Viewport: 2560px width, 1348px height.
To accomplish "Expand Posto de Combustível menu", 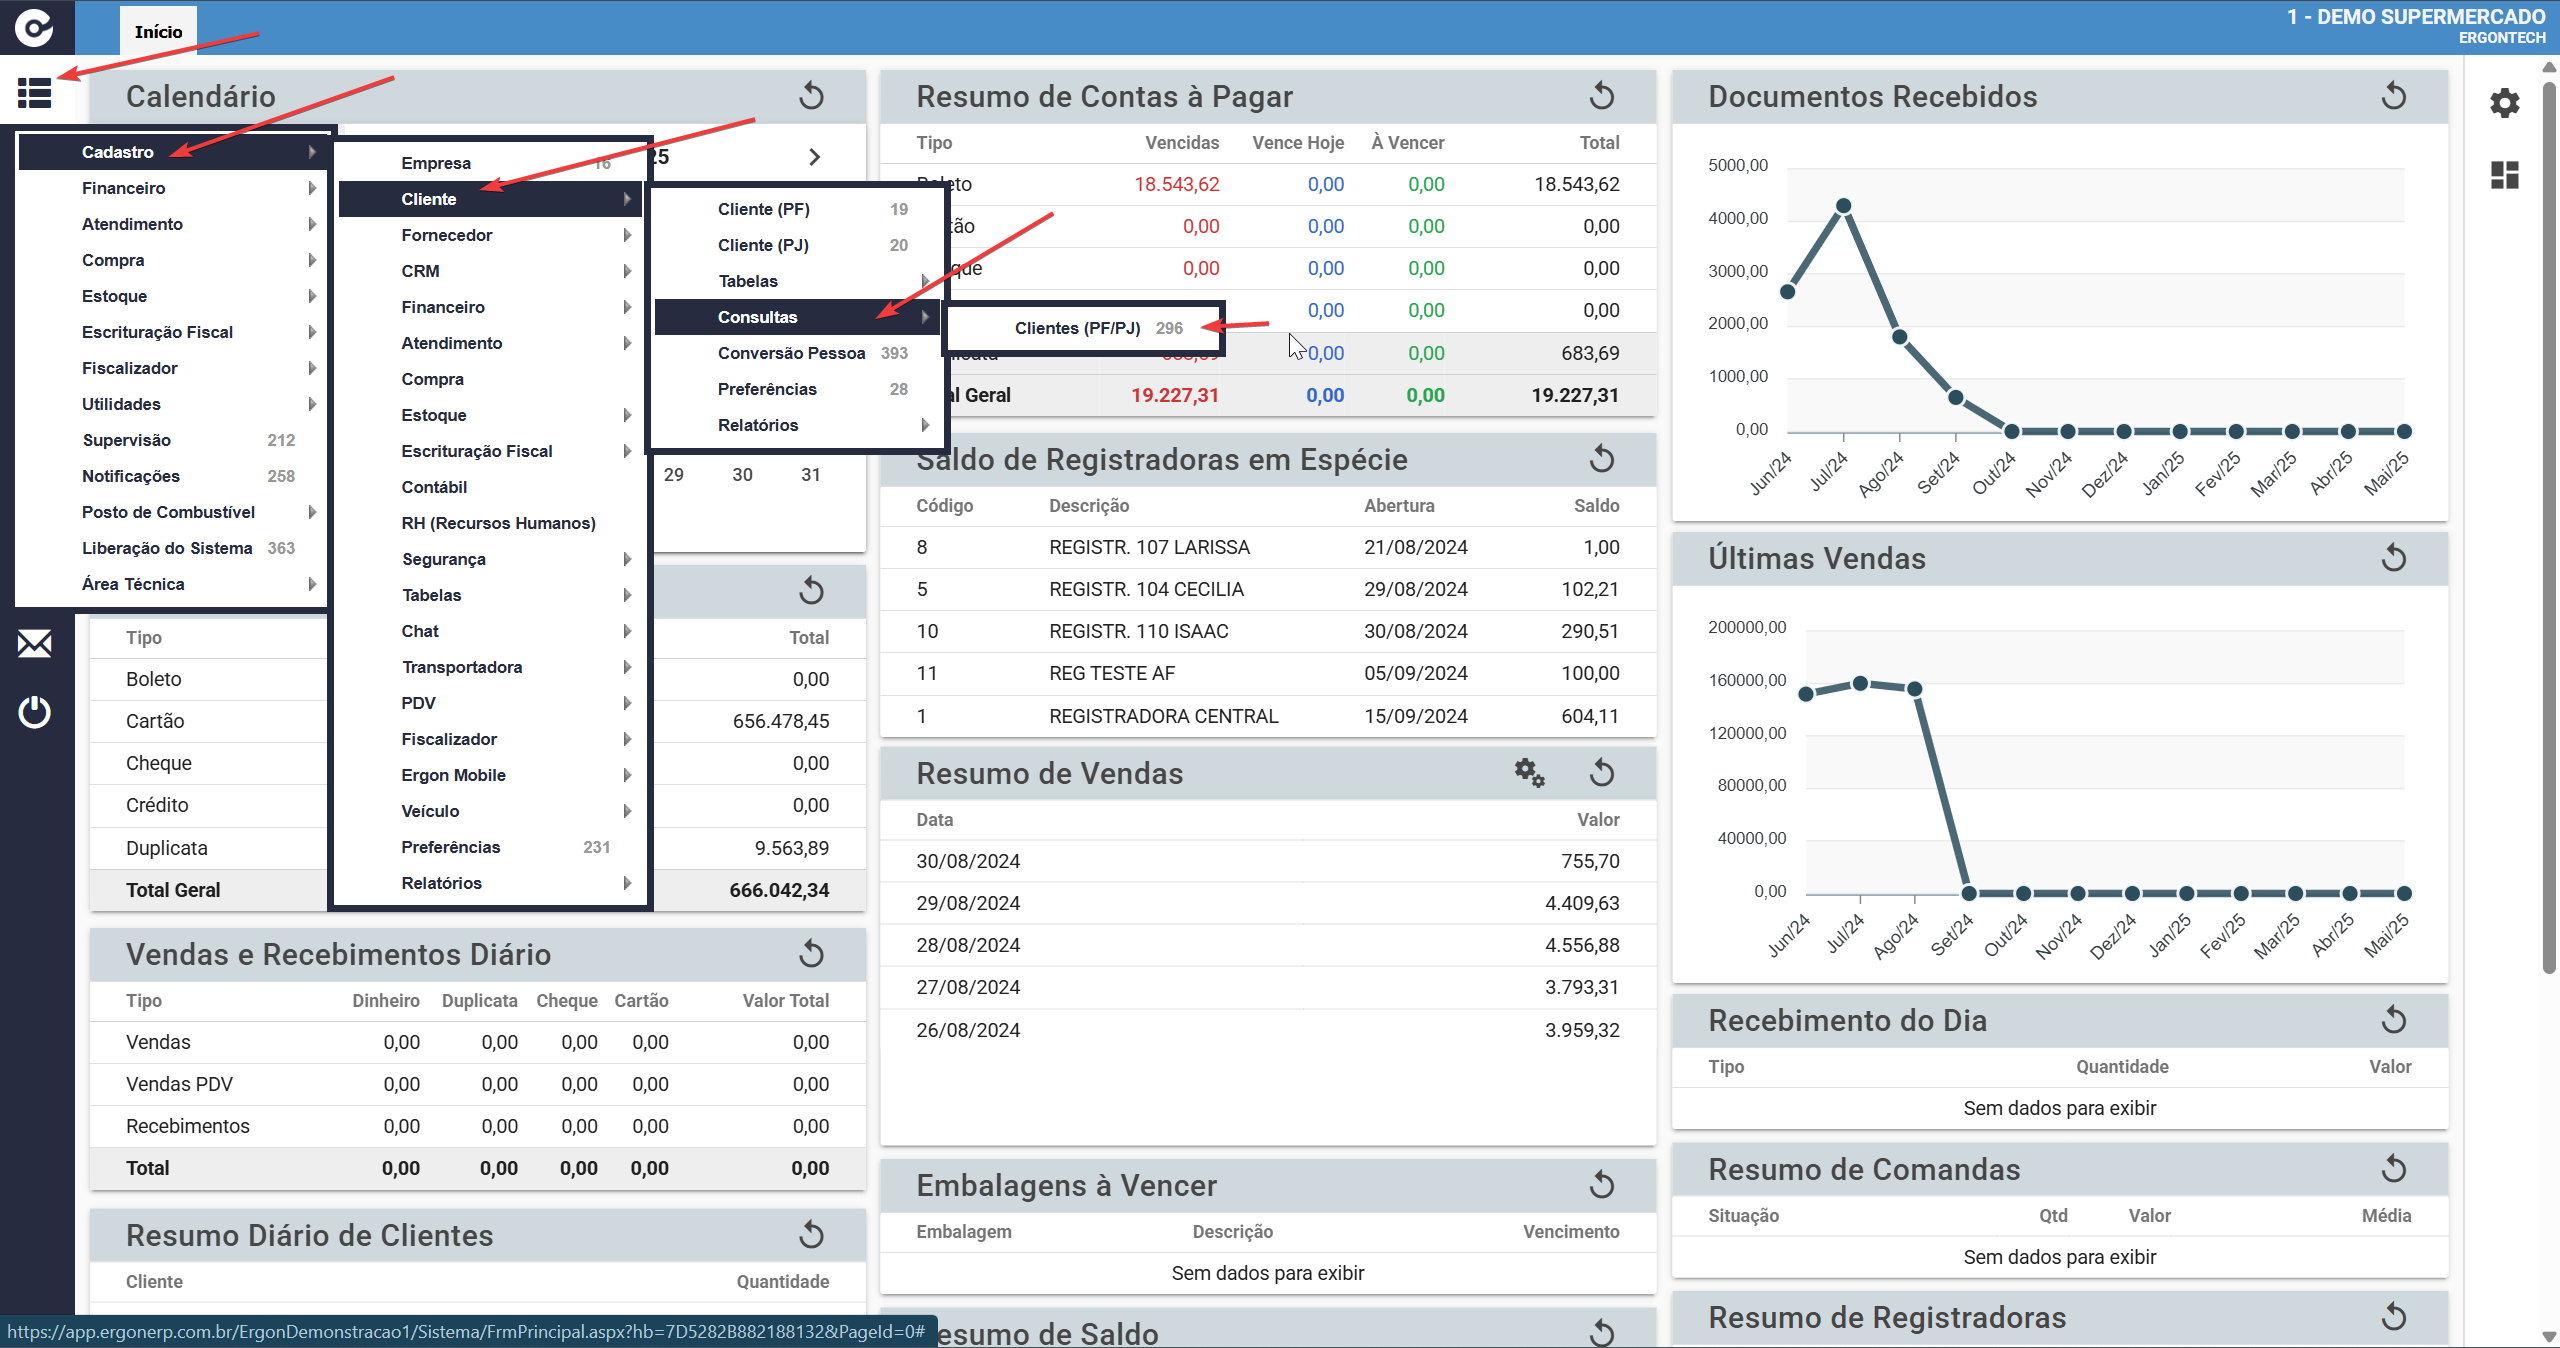I will [173, 512].
